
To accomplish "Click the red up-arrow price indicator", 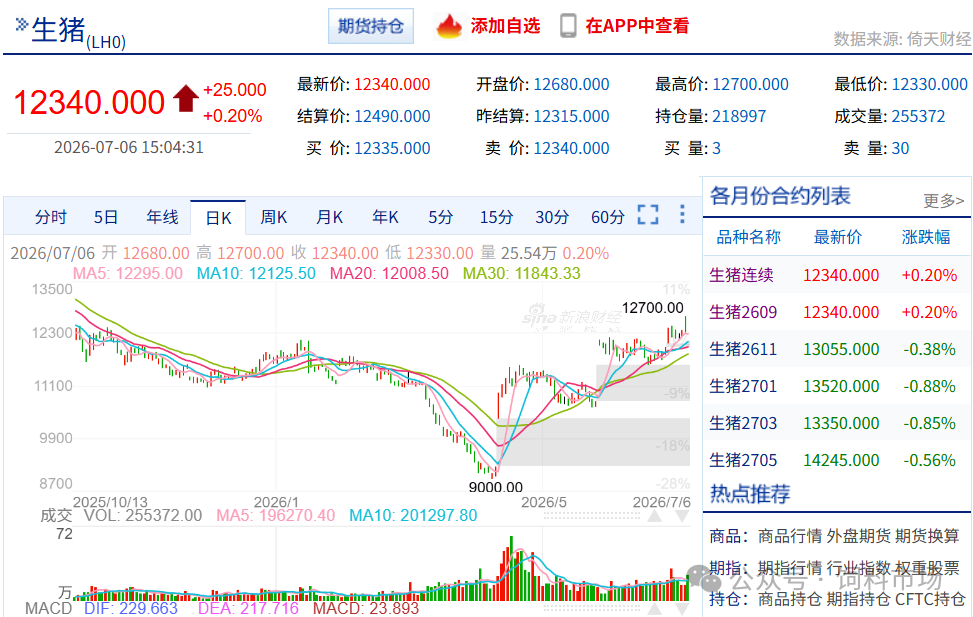I will click(186, 99).
